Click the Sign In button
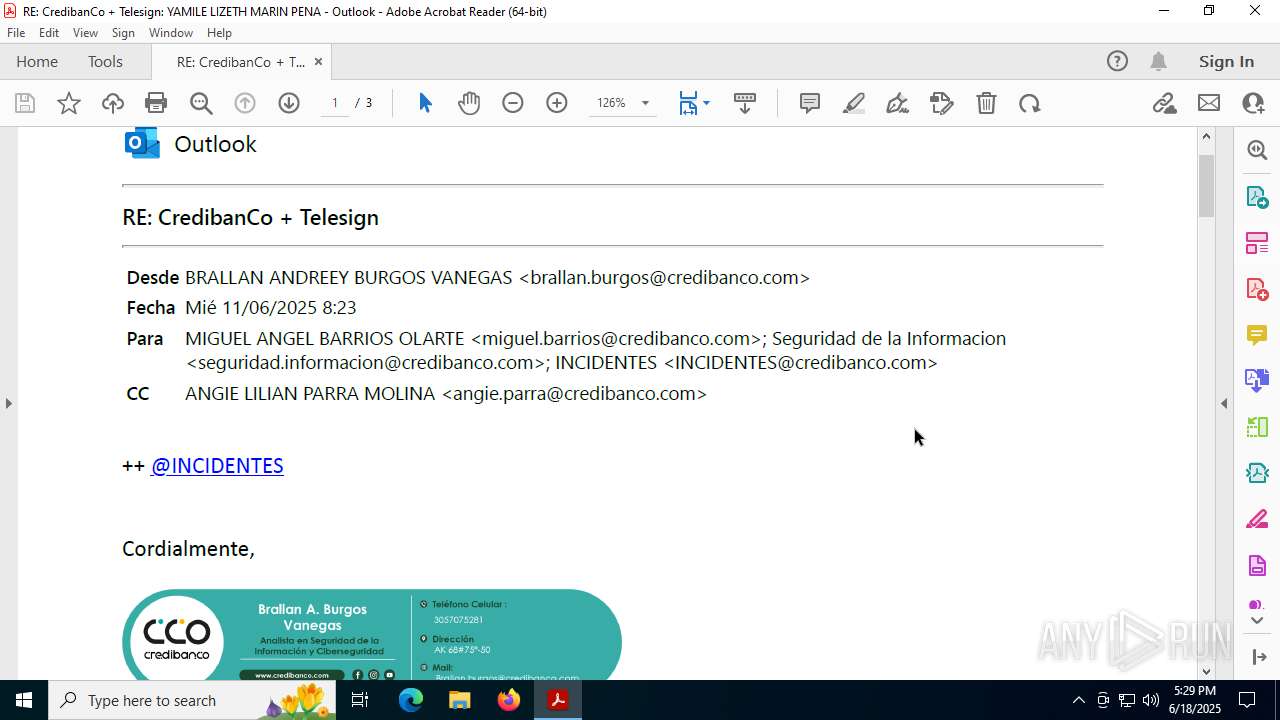The width and height of the screenshot is (1280, 720). click(x=1226, y=61)
